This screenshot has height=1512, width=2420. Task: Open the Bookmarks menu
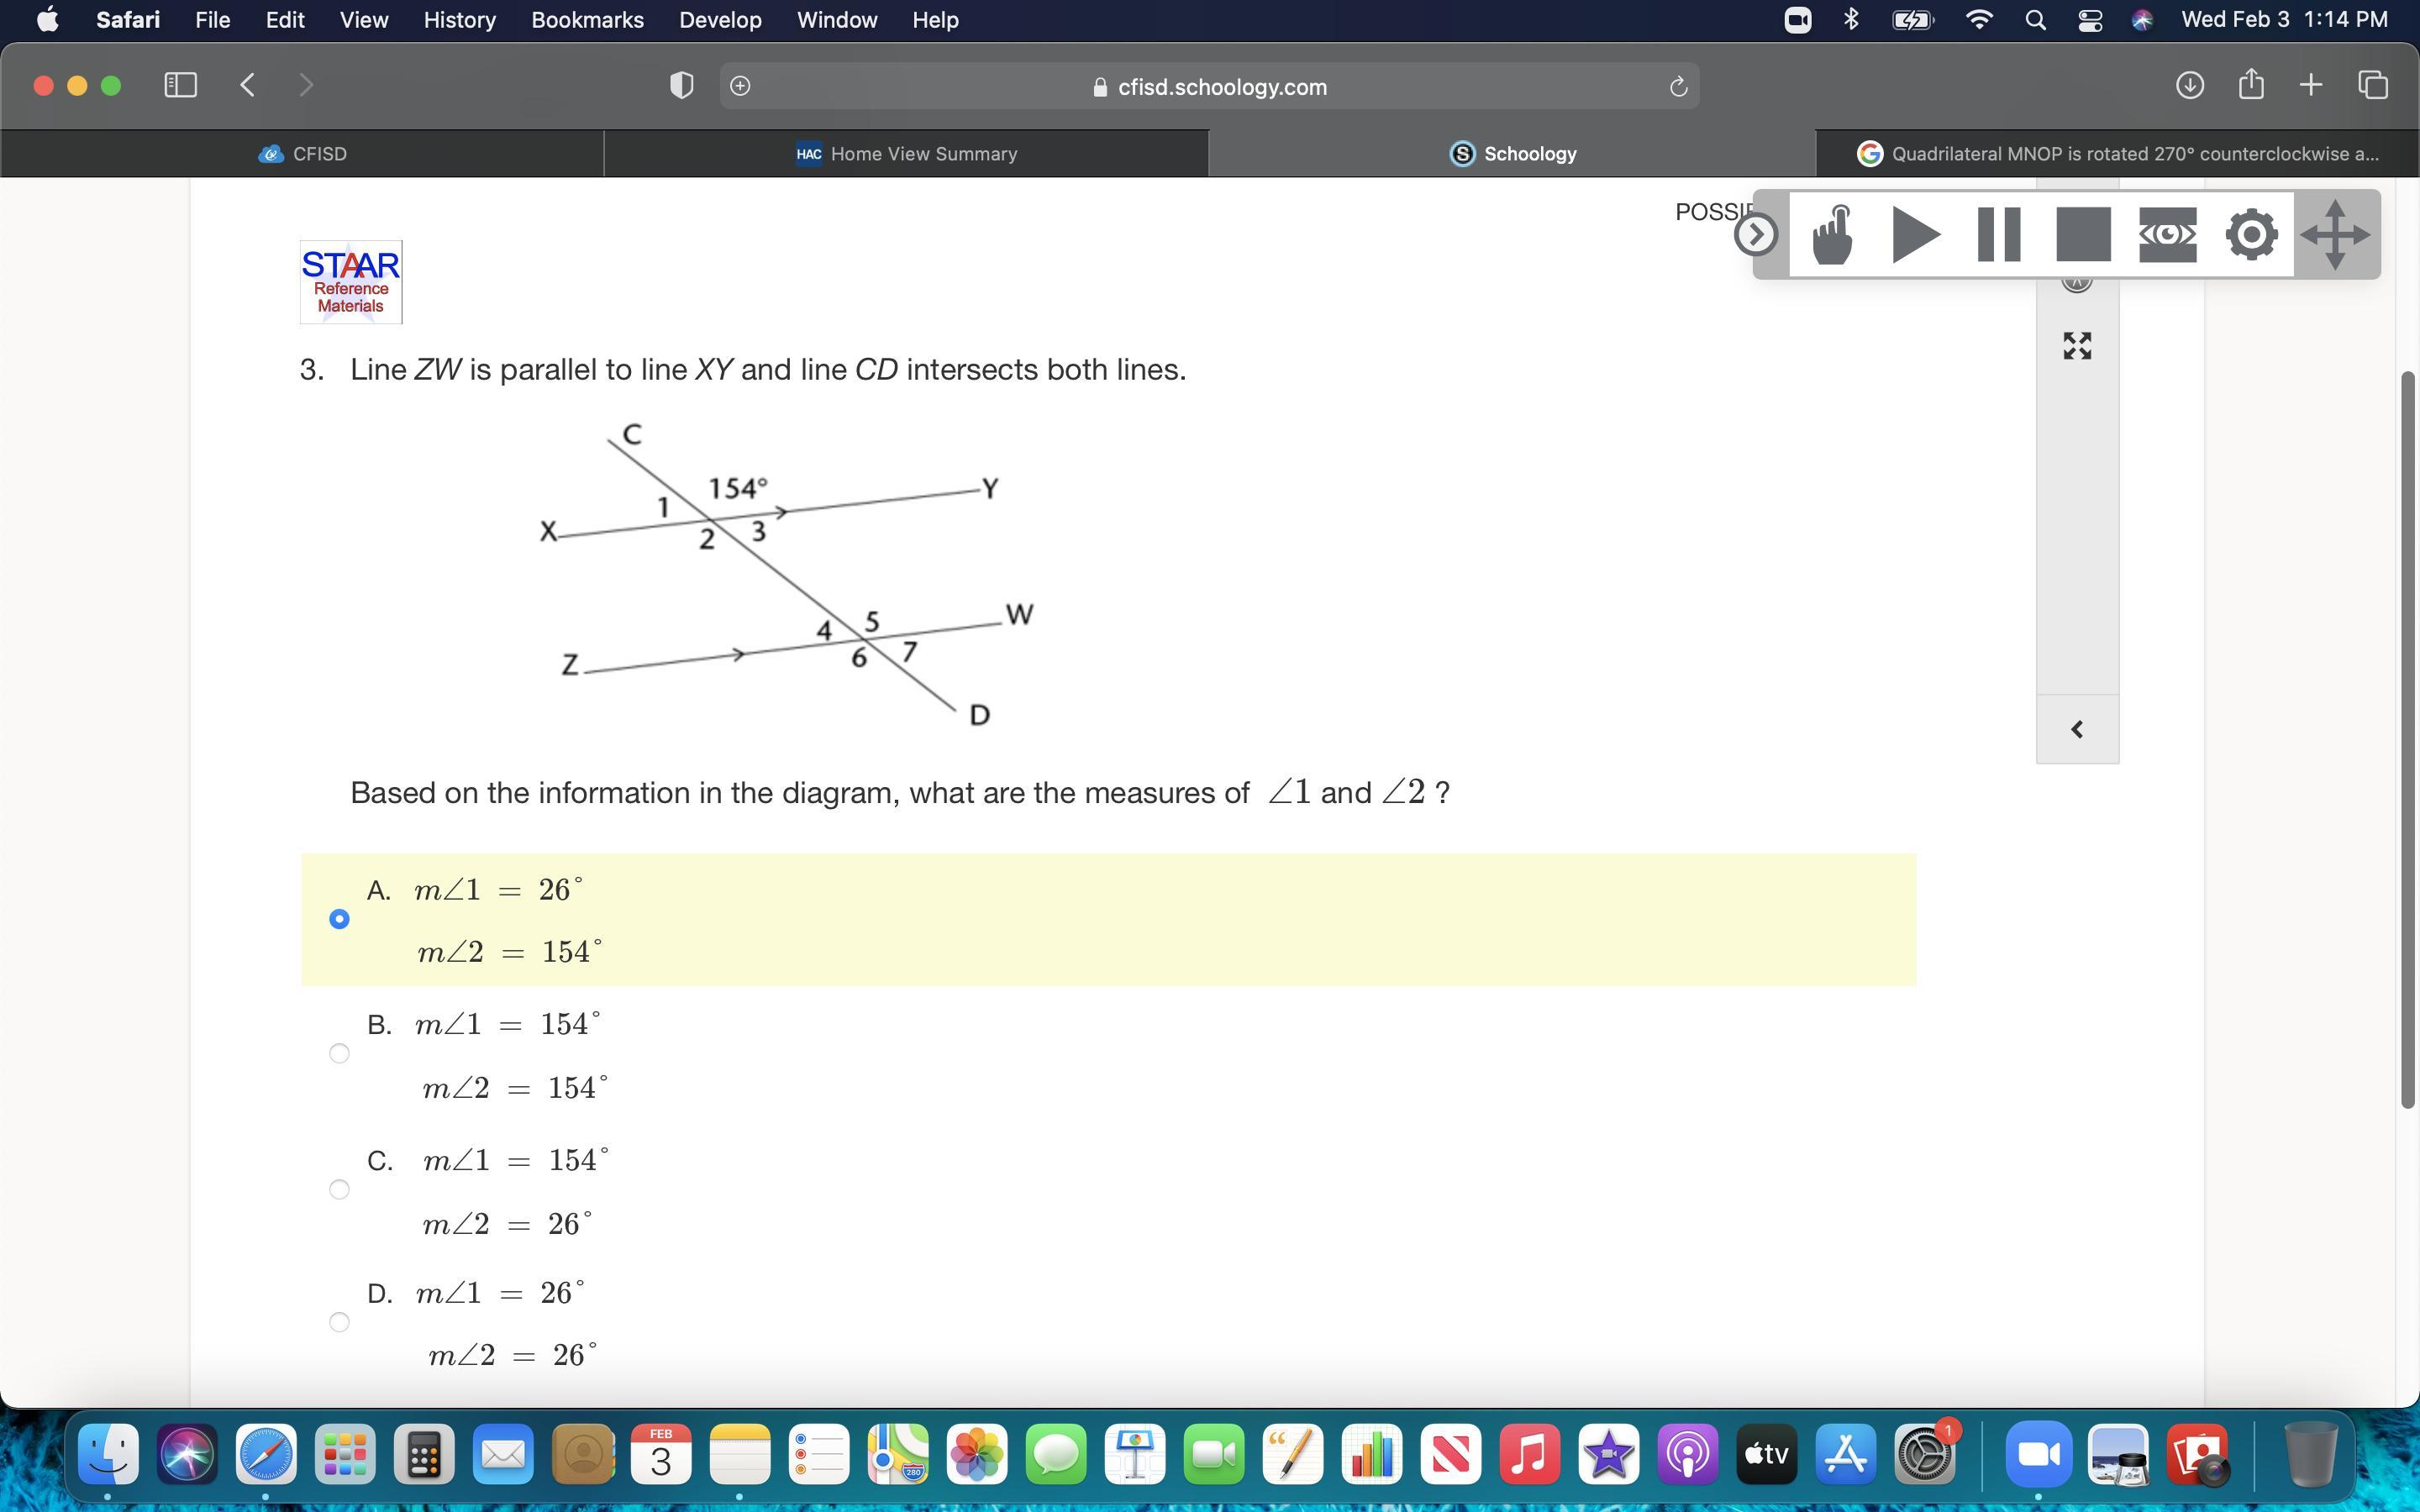[587, 20]
